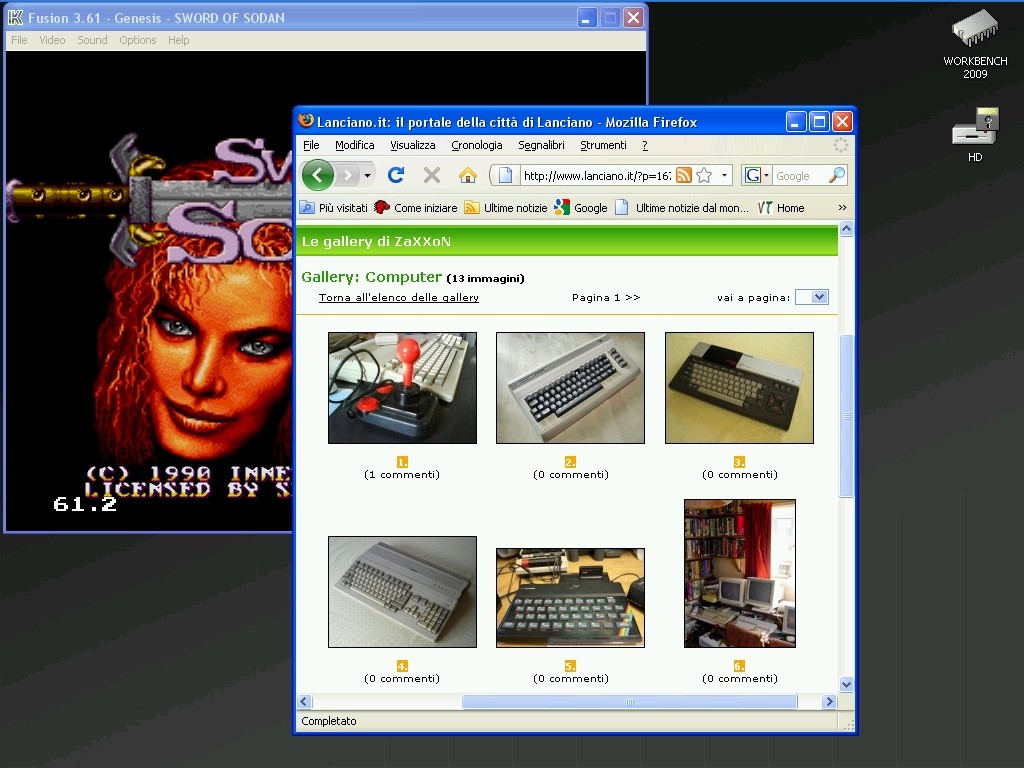This screenshot has width=1024, height=768.
Task: Click the orange number 4 image label
Action: pos(402,665)
